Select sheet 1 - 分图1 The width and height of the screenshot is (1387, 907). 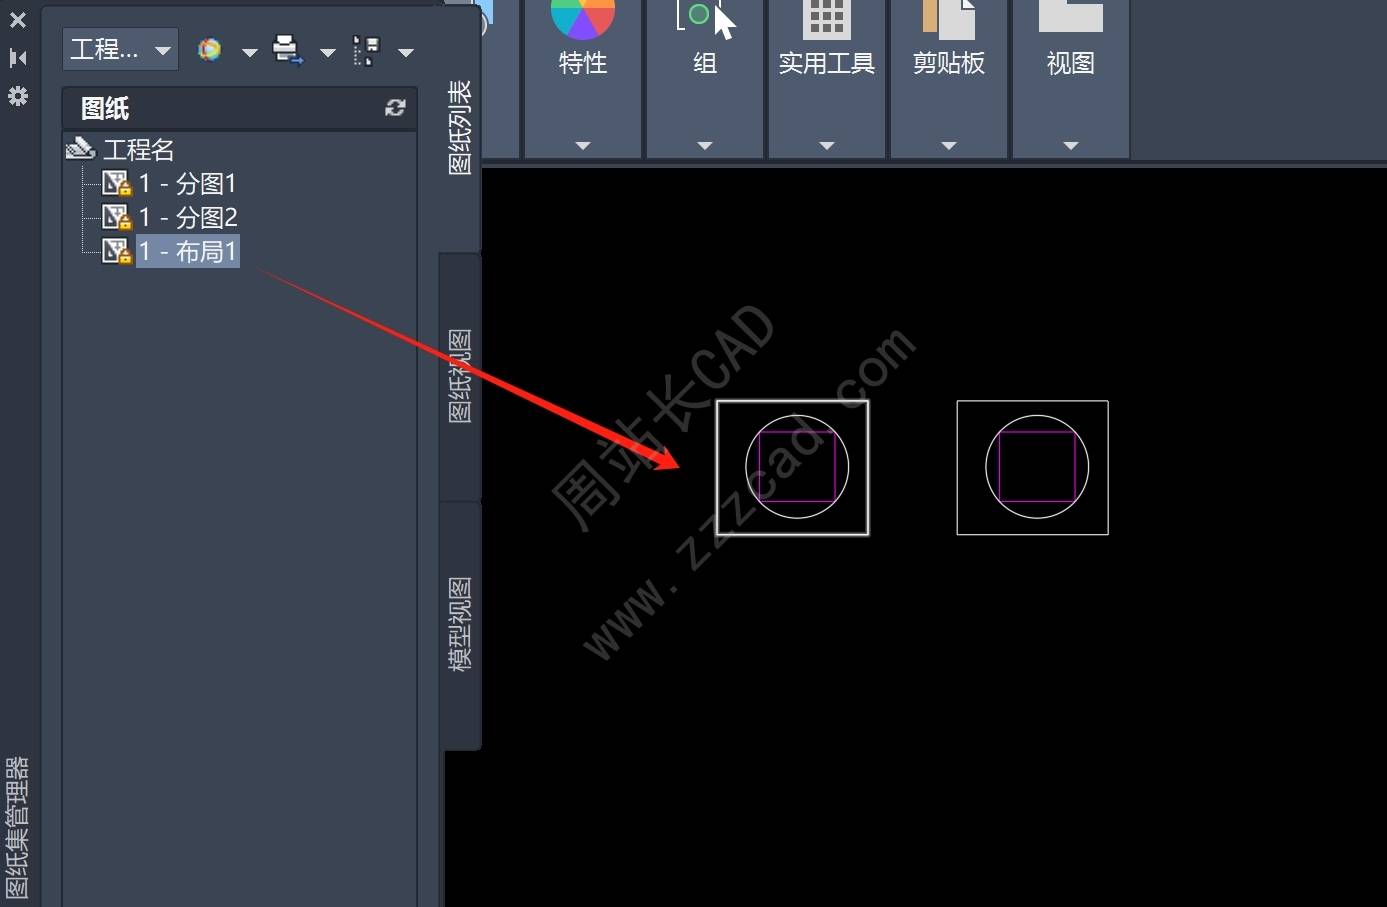[x=187, y=184]
